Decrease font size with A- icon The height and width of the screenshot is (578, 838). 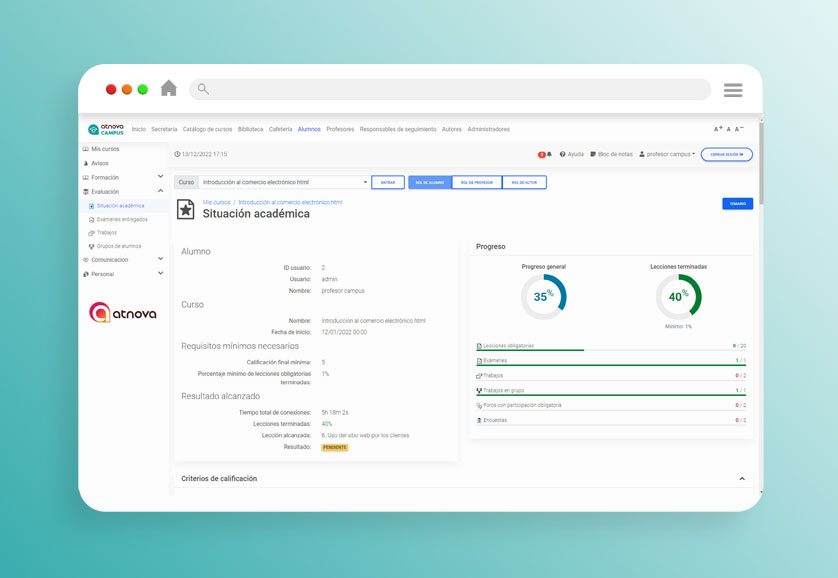tap(740, 129)
